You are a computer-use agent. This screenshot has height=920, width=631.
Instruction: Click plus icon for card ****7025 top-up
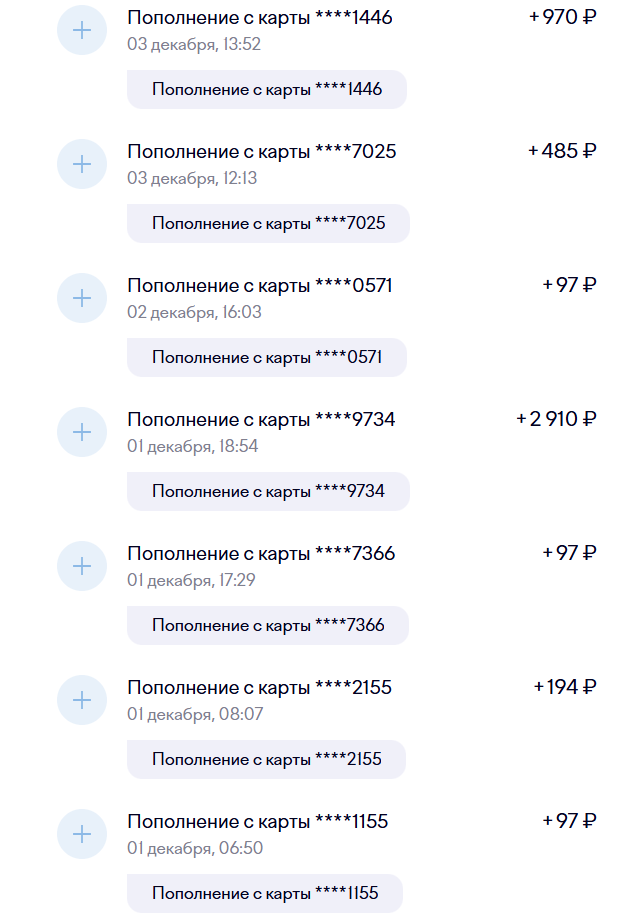[x=82, y=164]
